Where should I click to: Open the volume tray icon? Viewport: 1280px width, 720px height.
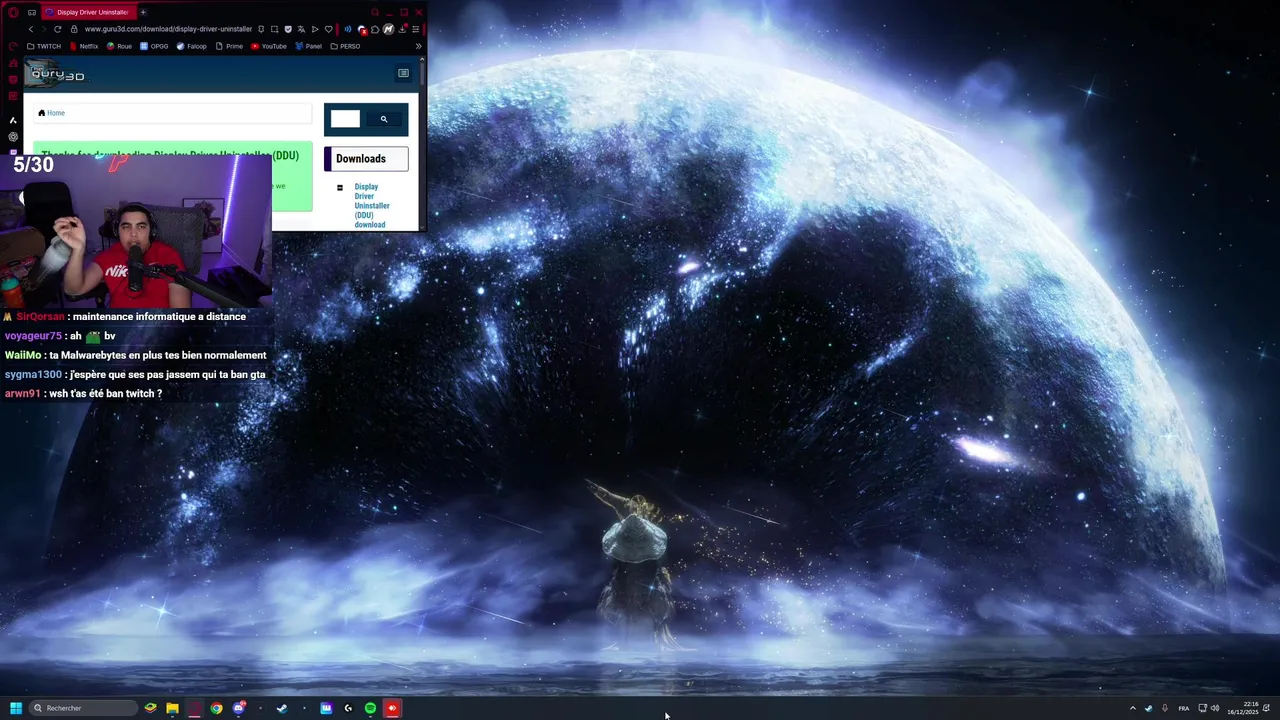[1215, 708]
